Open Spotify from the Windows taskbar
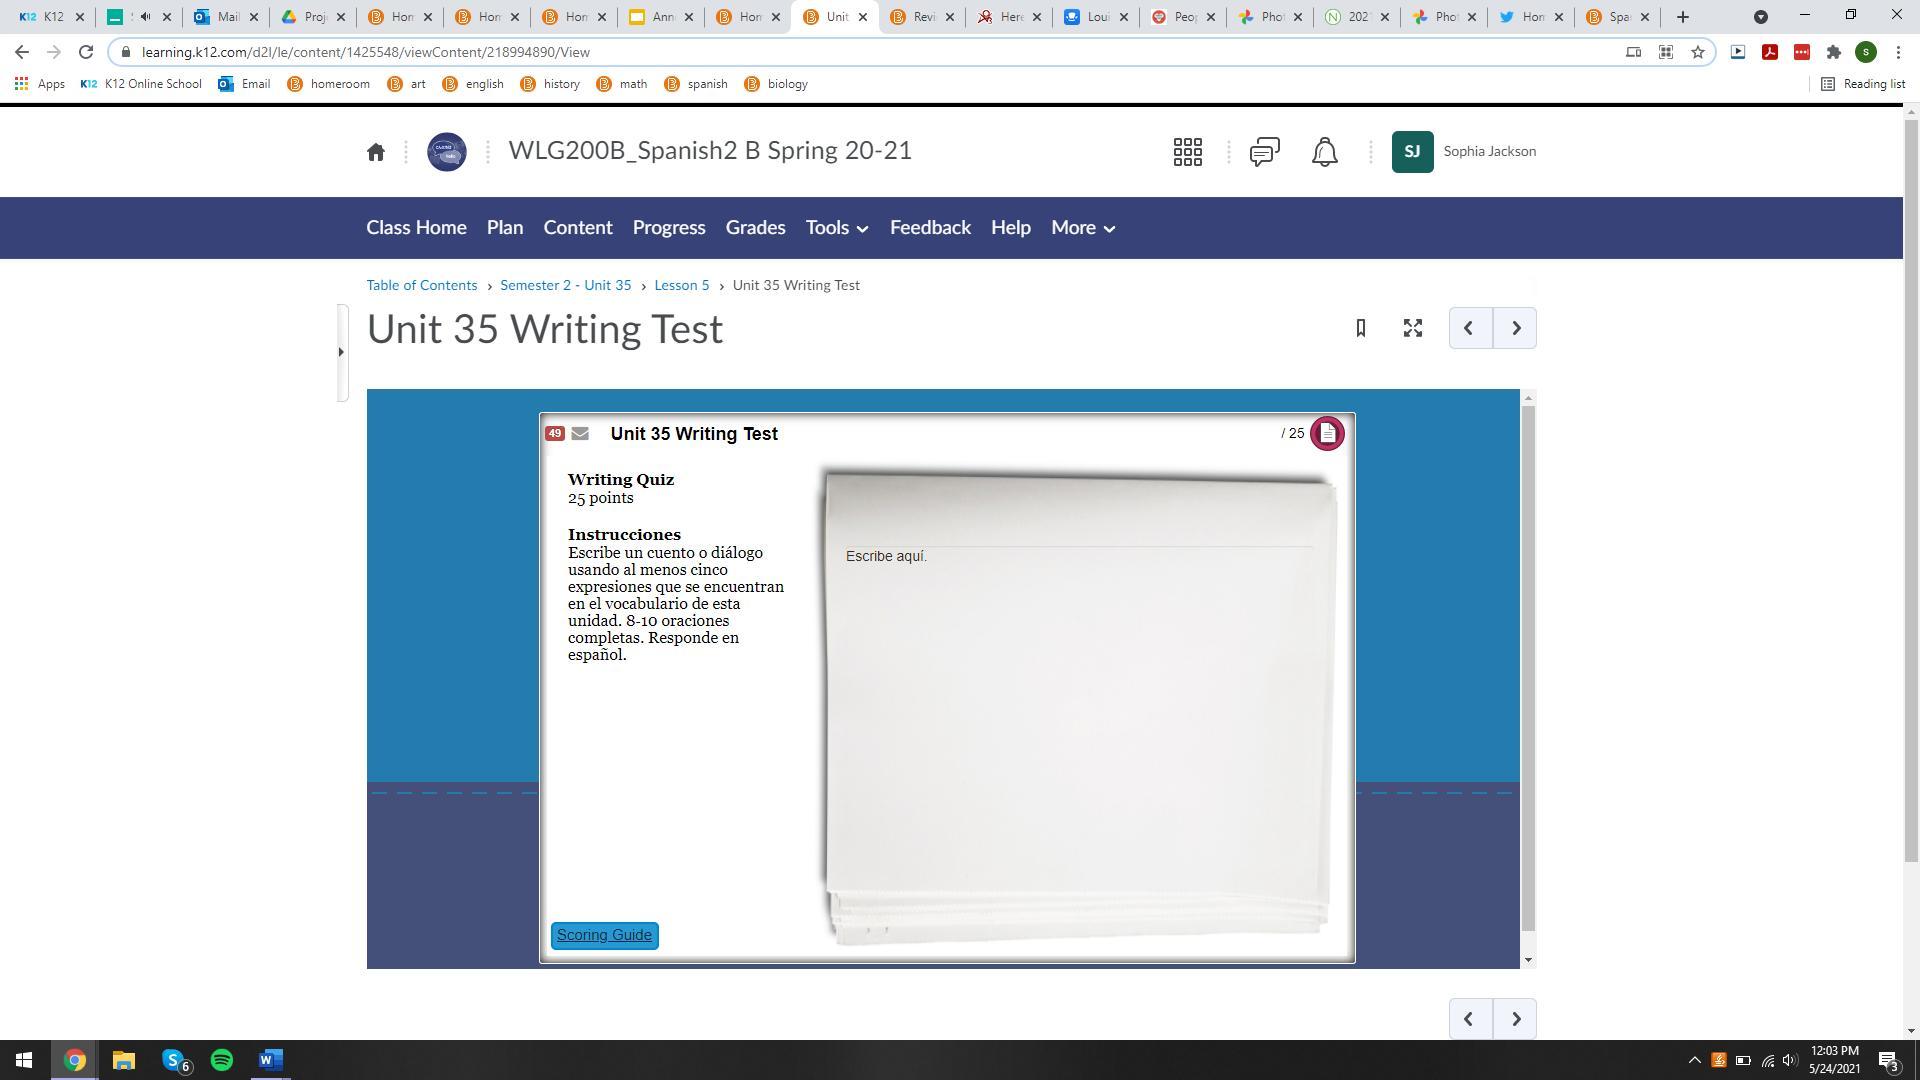This screenshot has width=1920, height=1080. (x=222, y=1060)
